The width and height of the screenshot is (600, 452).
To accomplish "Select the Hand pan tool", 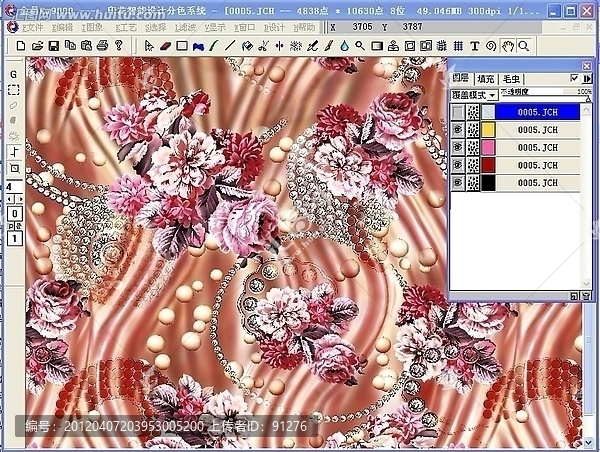I will tap(508, 46).
